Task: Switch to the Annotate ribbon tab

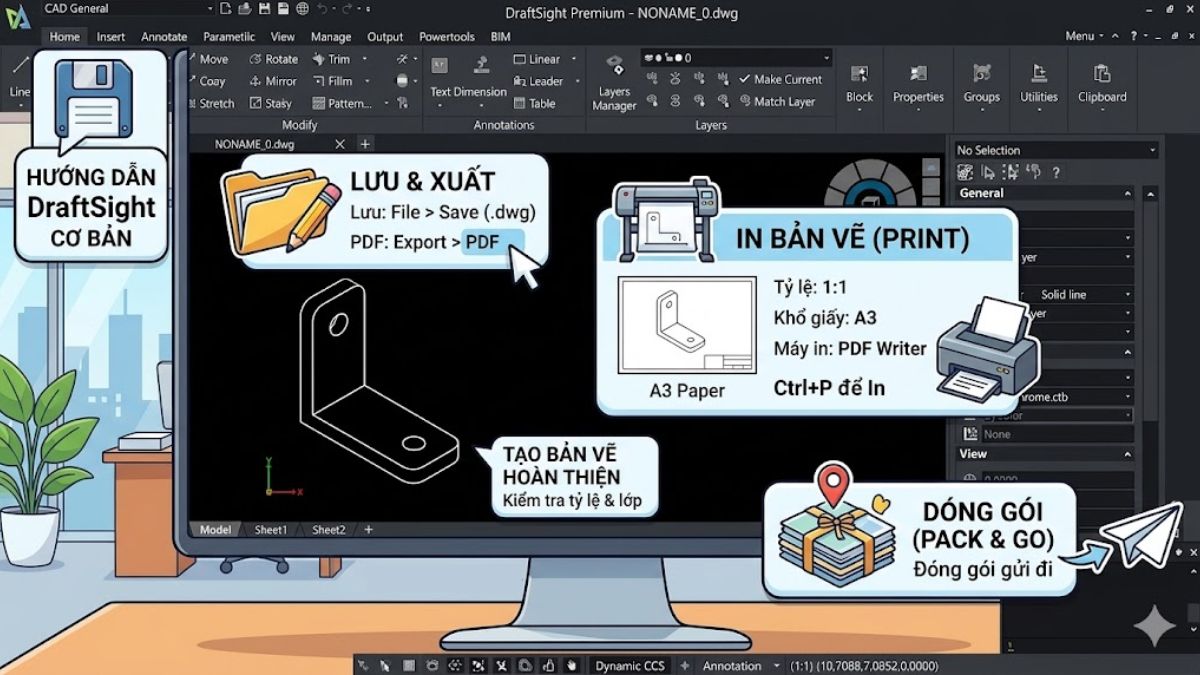Action: pyautogui.click(x=164, y=37)
